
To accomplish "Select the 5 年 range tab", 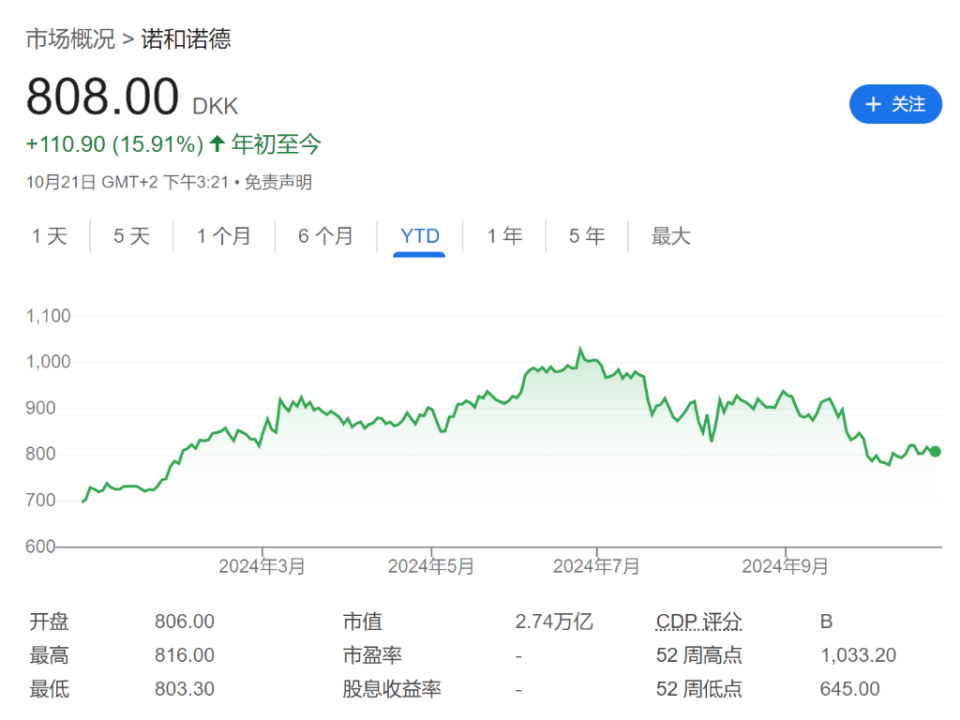I will pyautogui.click(x=587, y=236).
